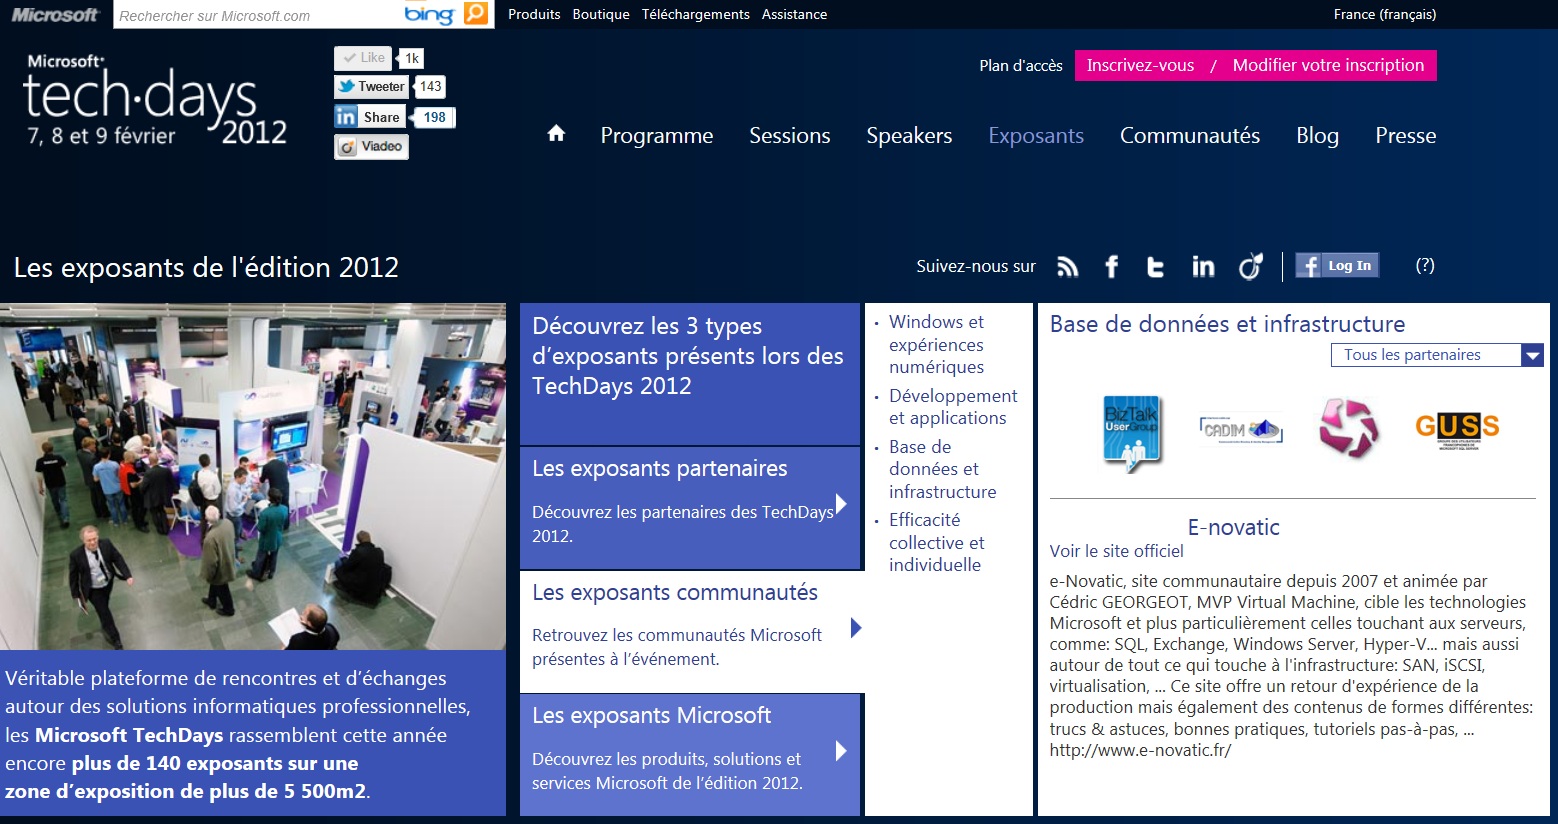
Task: Click Développement et applications link
Action: point(953,407)
